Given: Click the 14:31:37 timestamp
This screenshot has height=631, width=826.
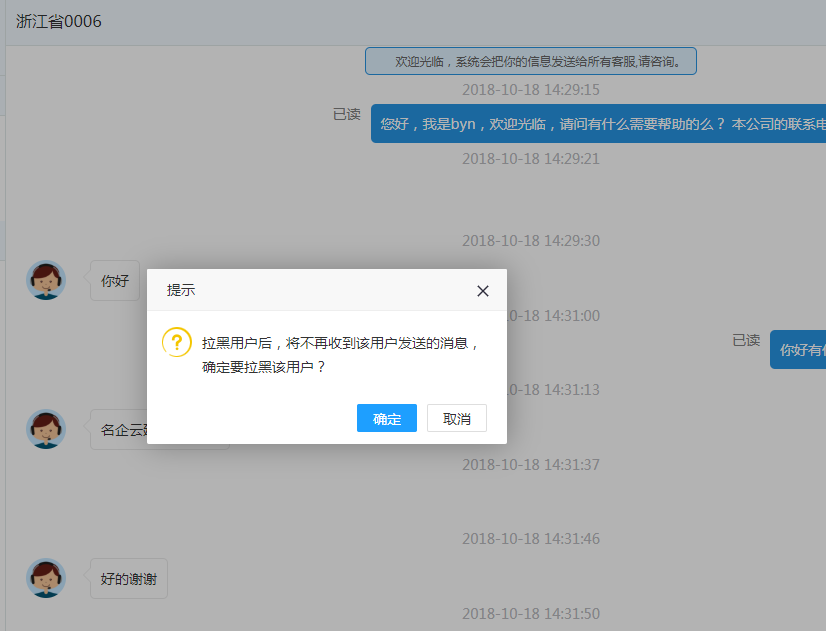Looking at the screenshot, I should tap(530, 465).
